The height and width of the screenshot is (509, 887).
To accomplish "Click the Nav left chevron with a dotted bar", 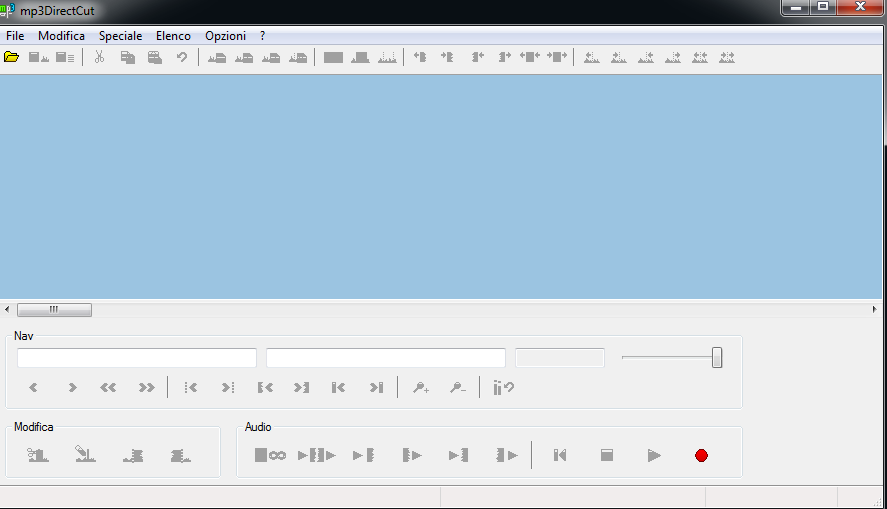I will click(x=191, y=387).
